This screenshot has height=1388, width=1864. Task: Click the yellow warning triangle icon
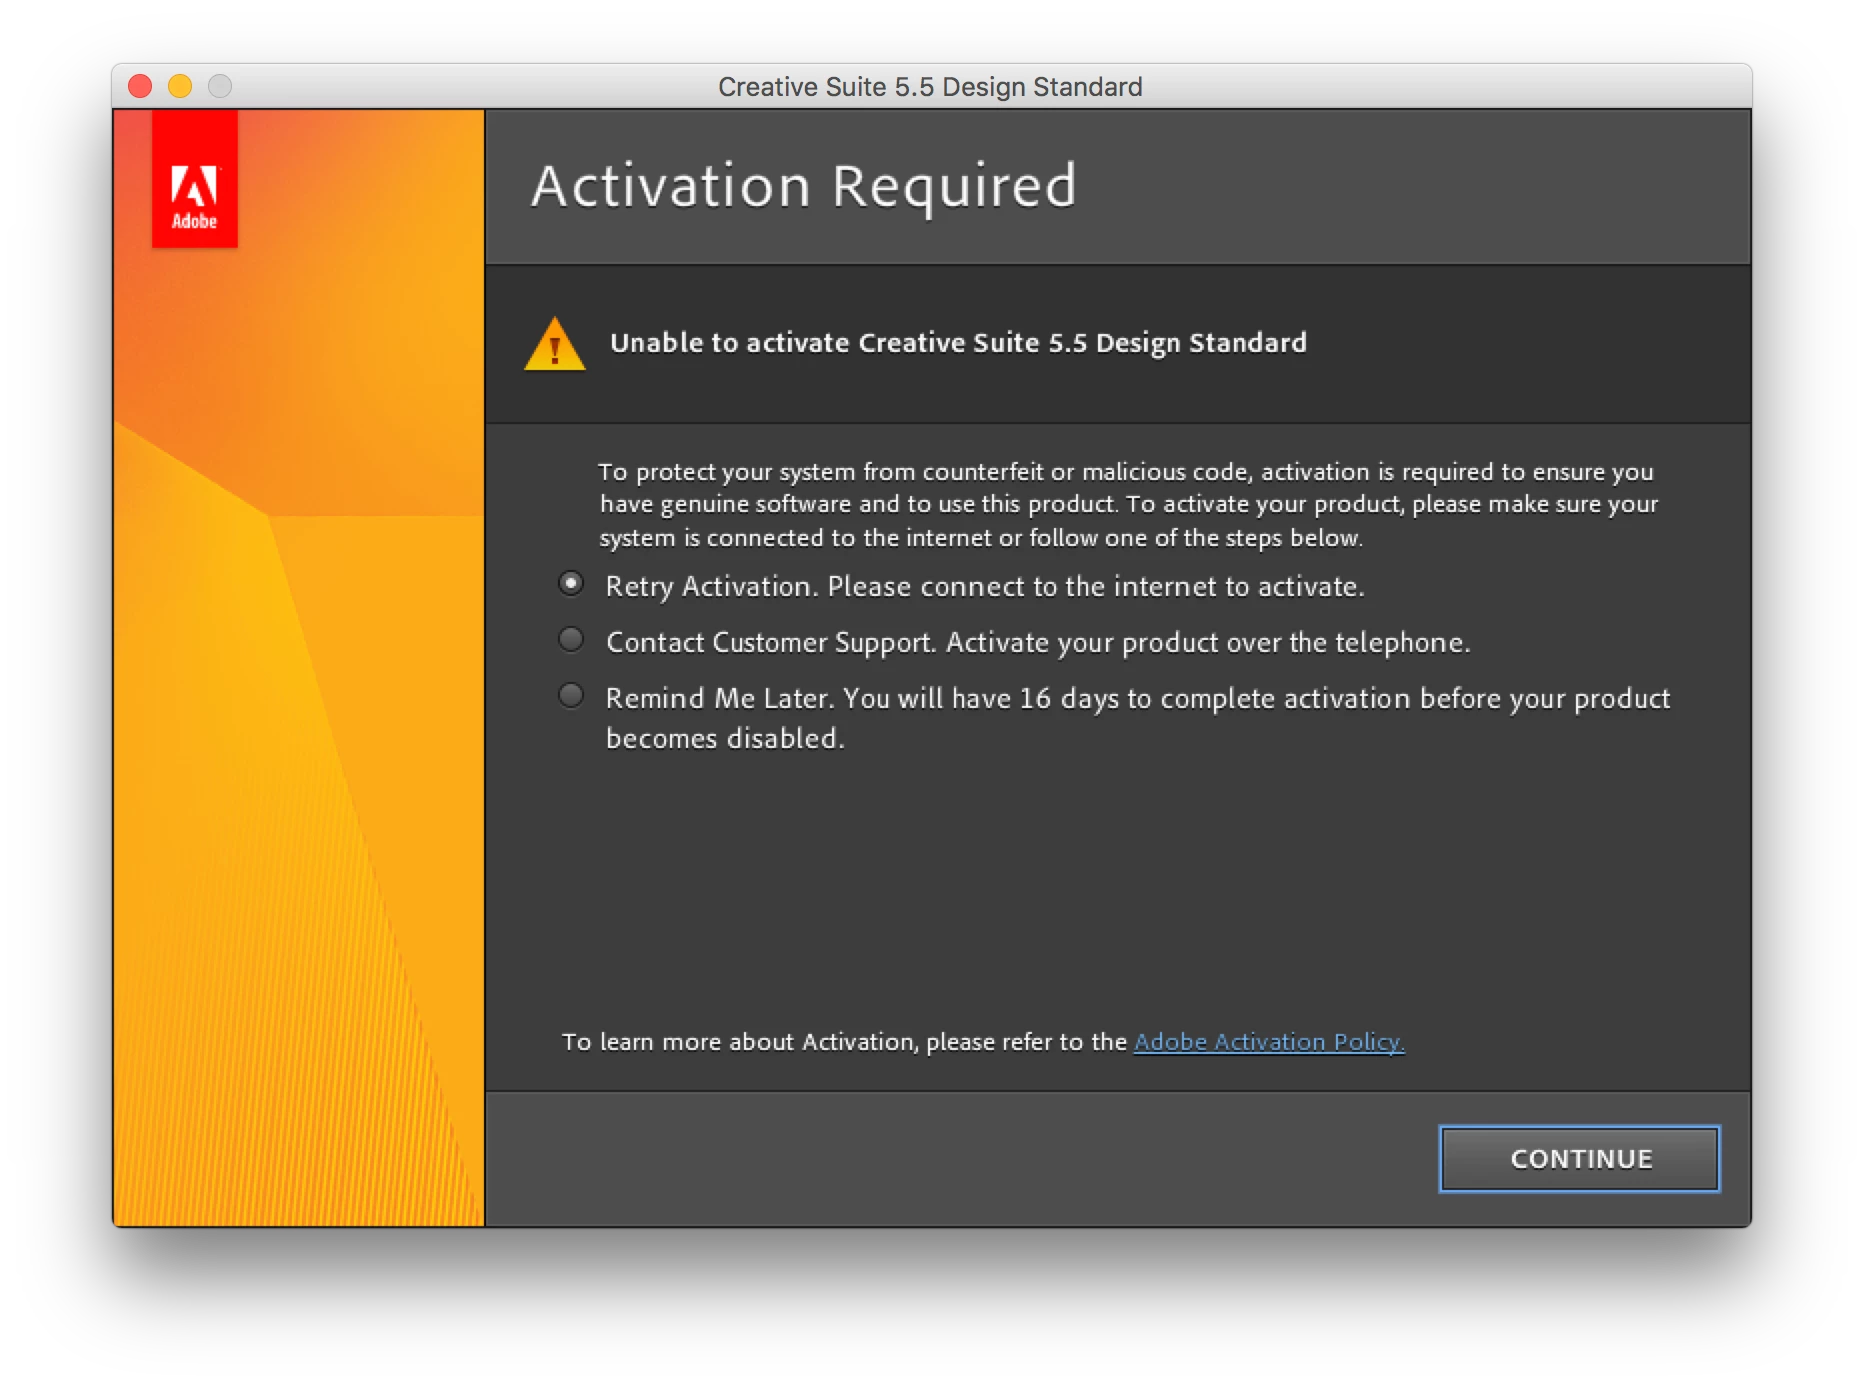(x=555, y=344)
